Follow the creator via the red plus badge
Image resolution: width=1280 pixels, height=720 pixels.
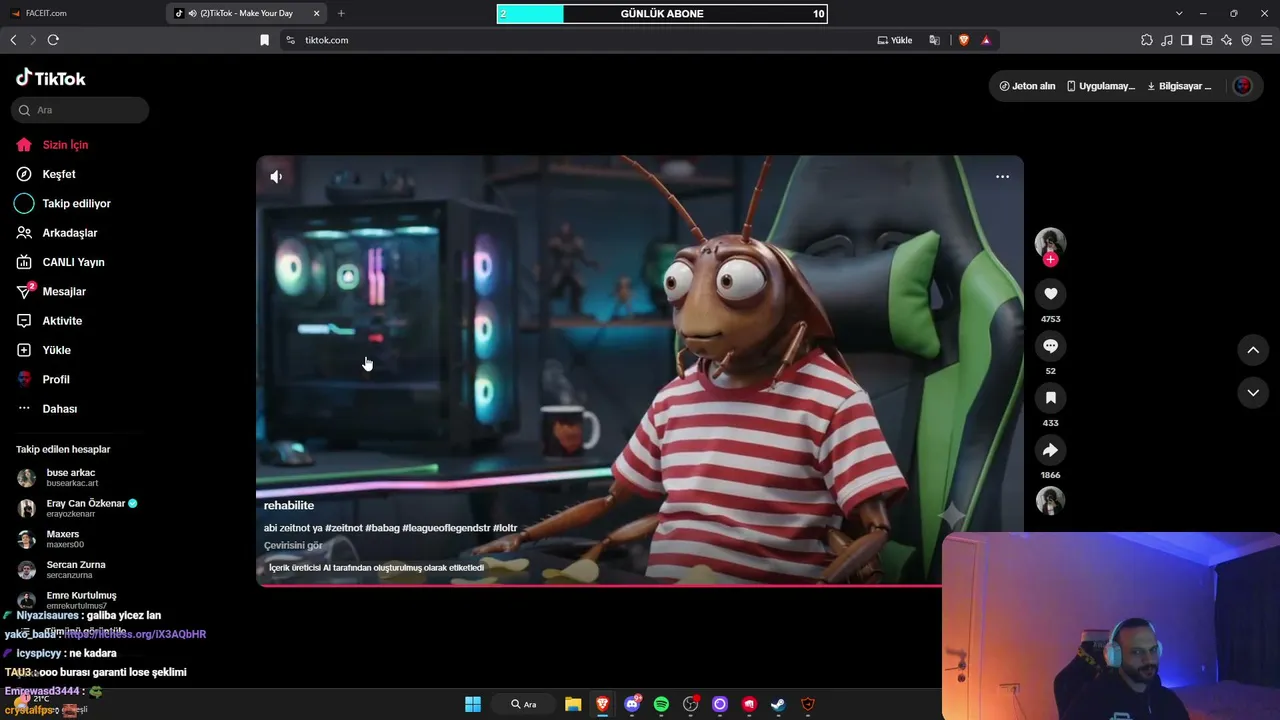(1050, 260)
